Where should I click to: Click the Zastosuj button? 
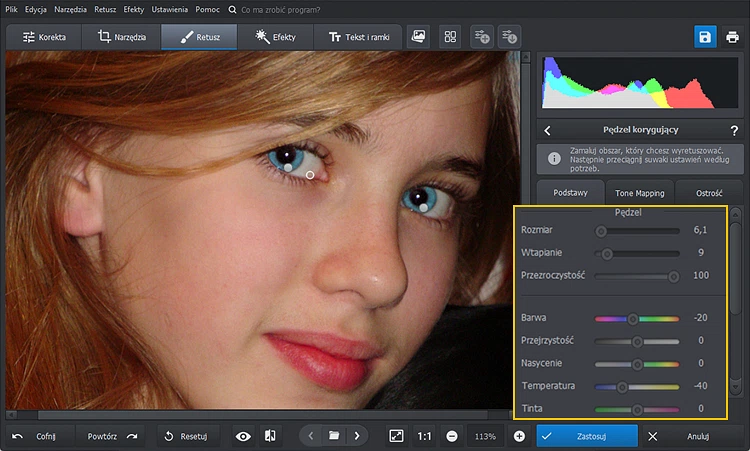tap(587, 436)
